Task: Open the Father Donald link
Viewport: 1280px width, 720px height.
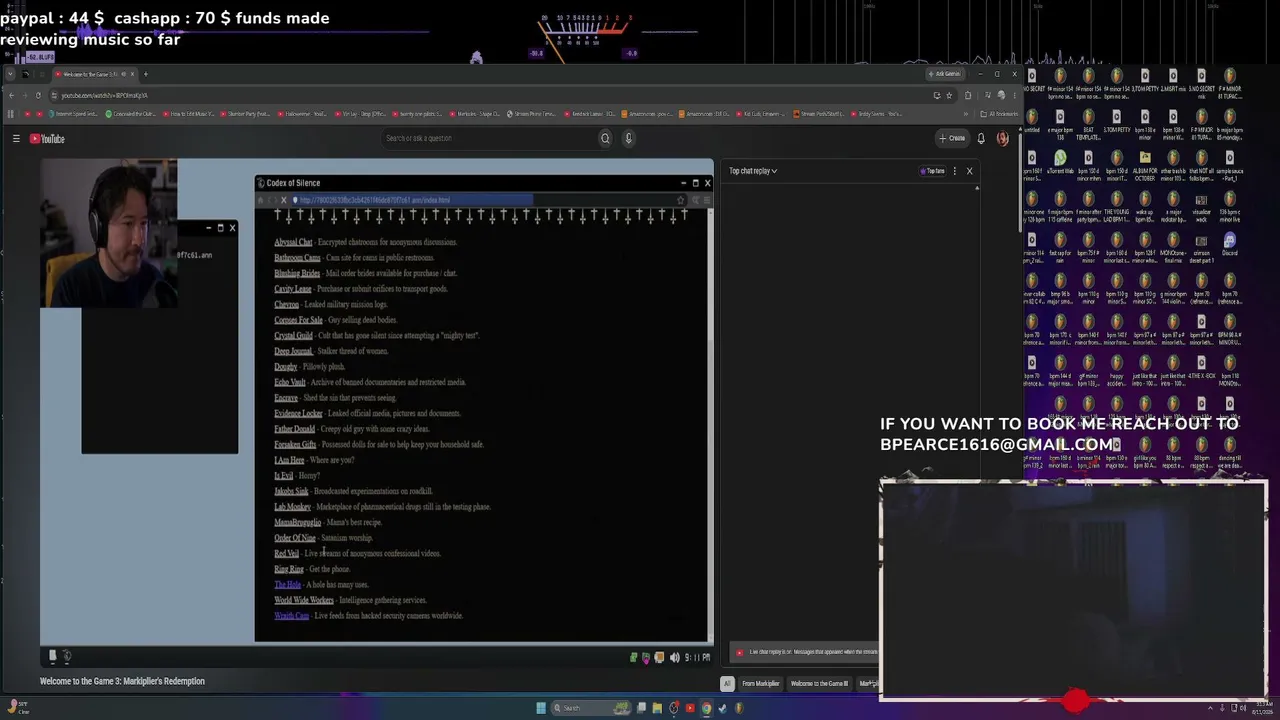Action: point(294,429)
